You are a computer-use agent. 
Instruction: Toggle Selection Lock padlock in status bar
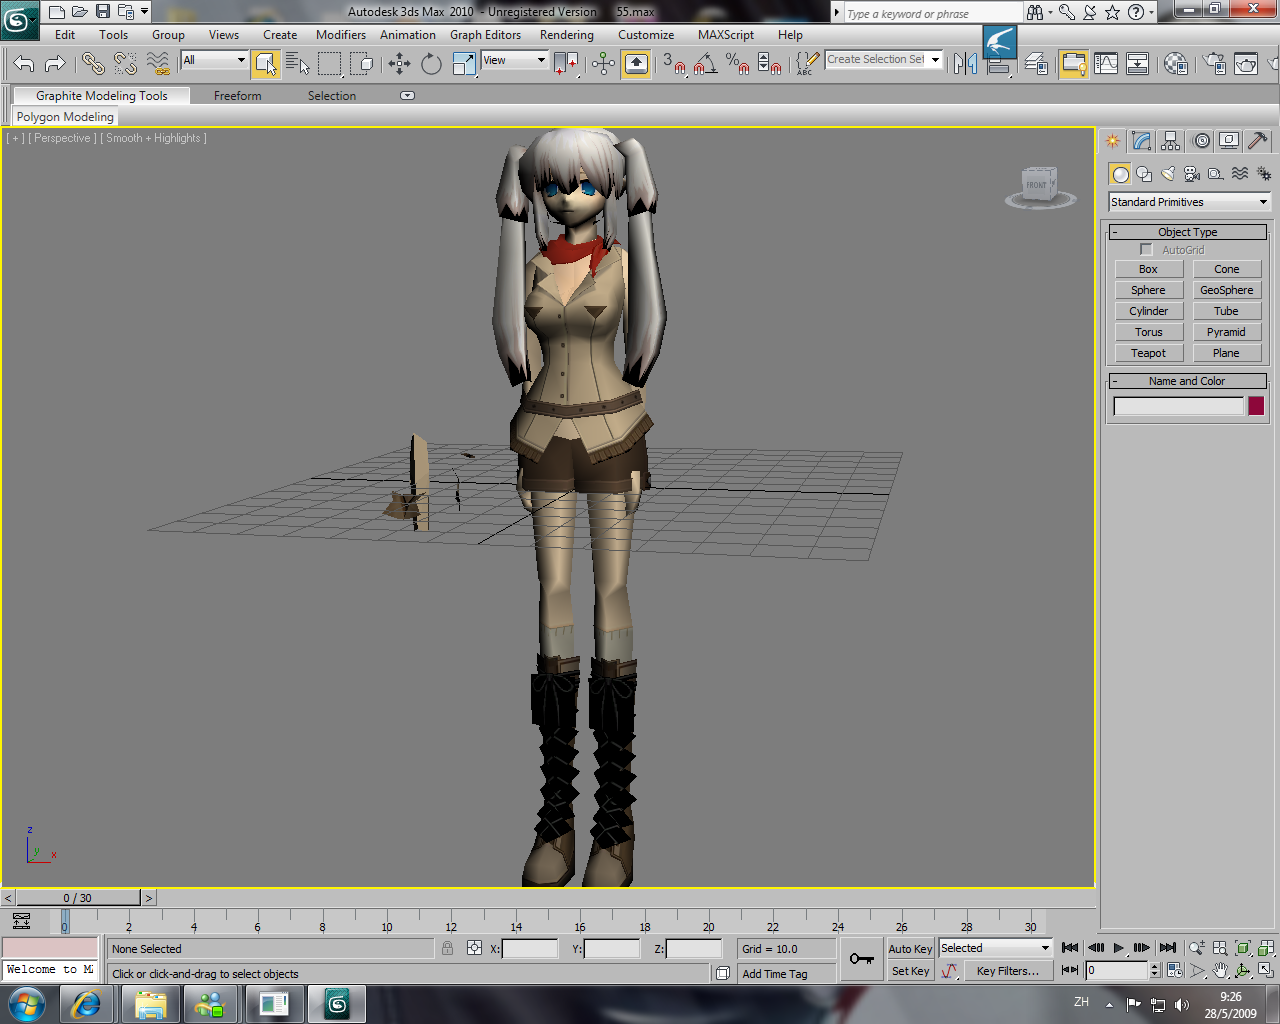pyautogui.click(x=447, y=948)
